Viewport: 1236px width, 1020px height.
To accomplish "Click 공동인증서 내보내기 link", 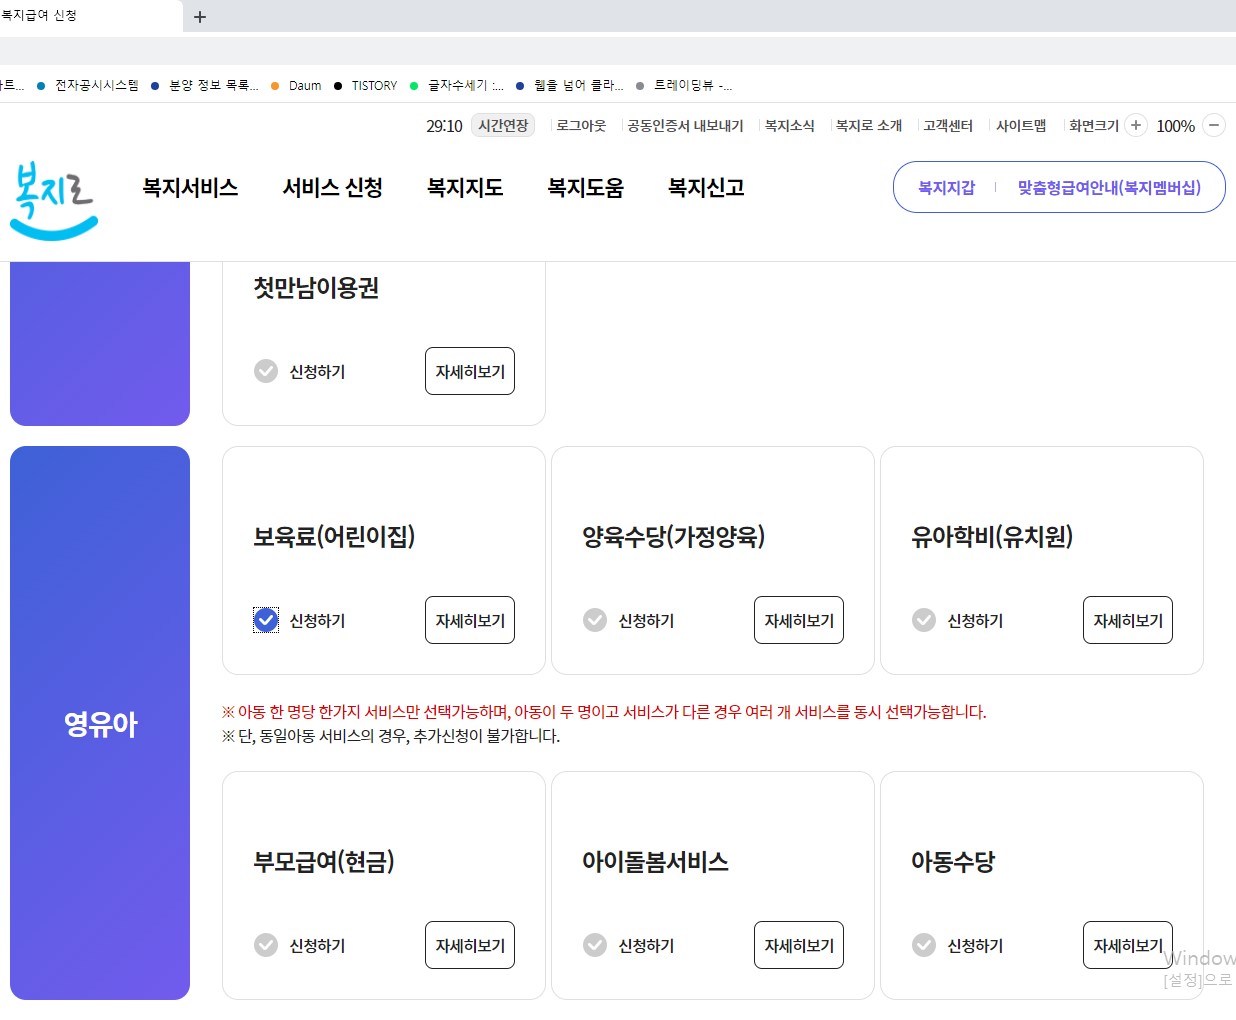I will (685, 125).
